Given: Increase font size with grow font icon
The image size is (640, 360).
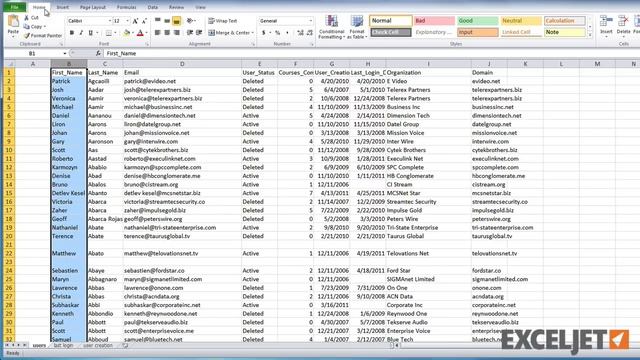Looking at the screenshot, I should point(135,21).
